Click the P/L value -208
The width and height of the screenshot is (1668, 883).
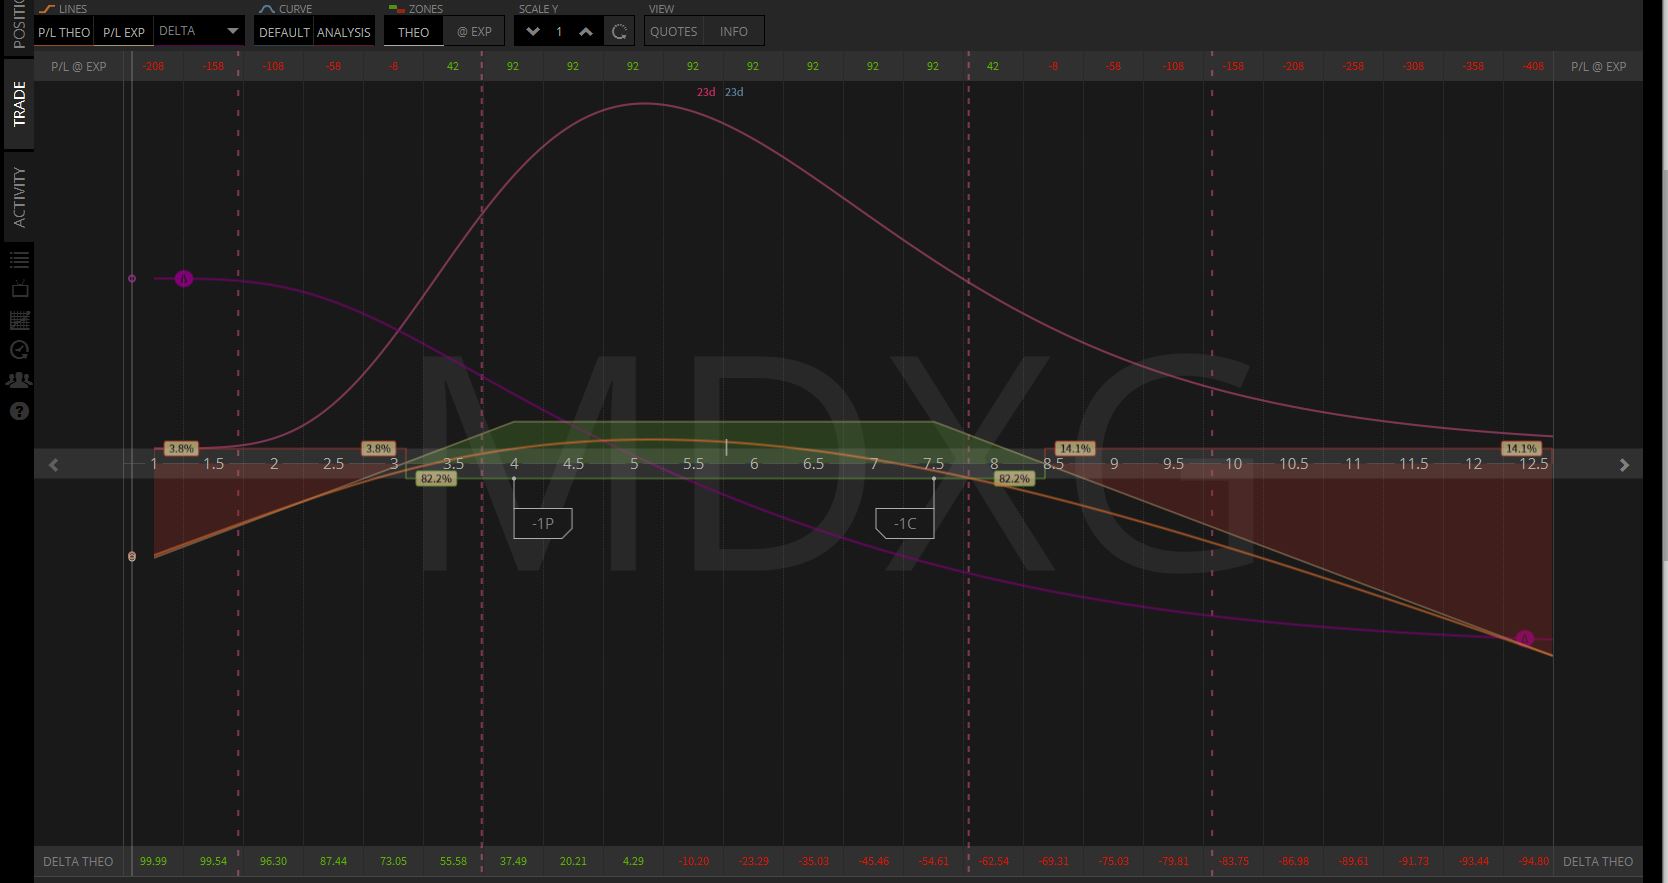153,67
